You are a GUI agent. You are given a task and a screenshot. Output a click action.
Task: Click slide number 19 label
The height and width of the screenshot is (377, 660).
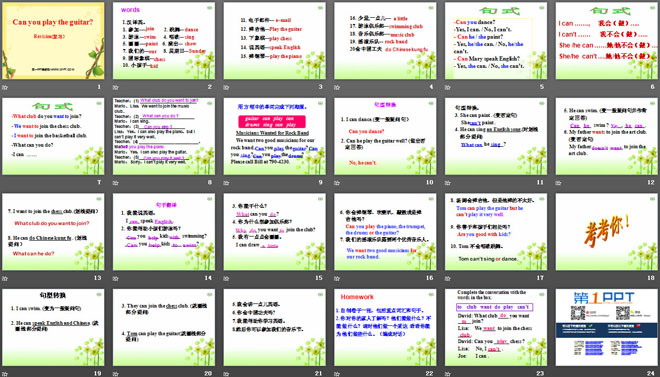pyautogui.click(x=97, y=373)
